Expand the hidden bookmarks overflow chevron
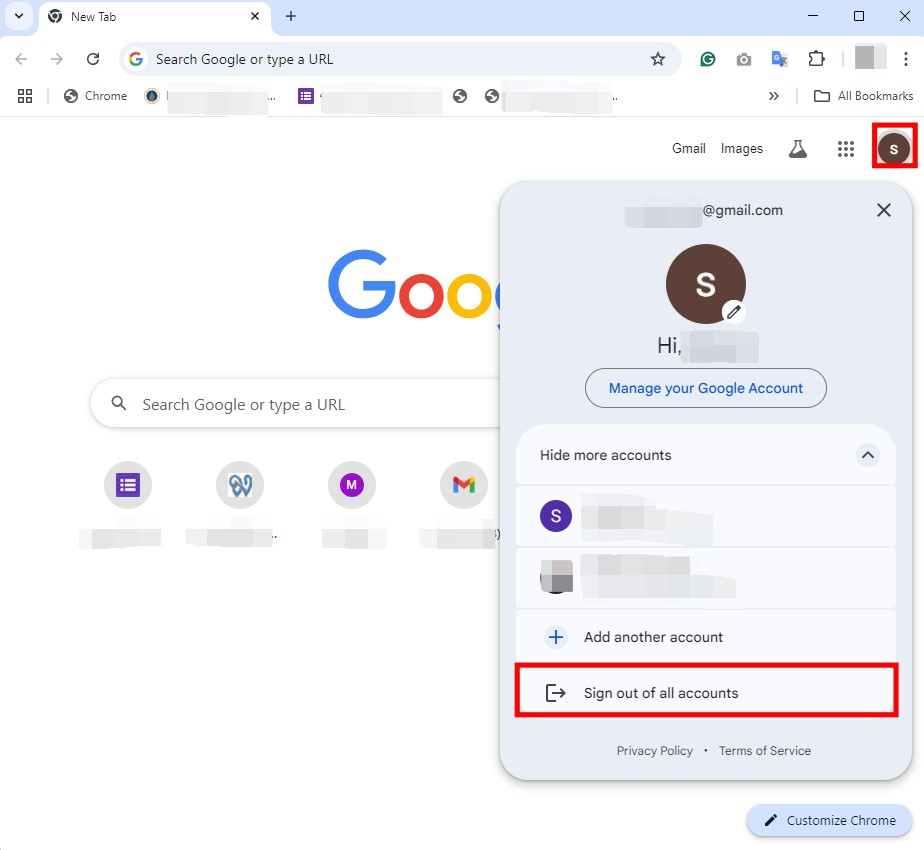 click(773, 96)
